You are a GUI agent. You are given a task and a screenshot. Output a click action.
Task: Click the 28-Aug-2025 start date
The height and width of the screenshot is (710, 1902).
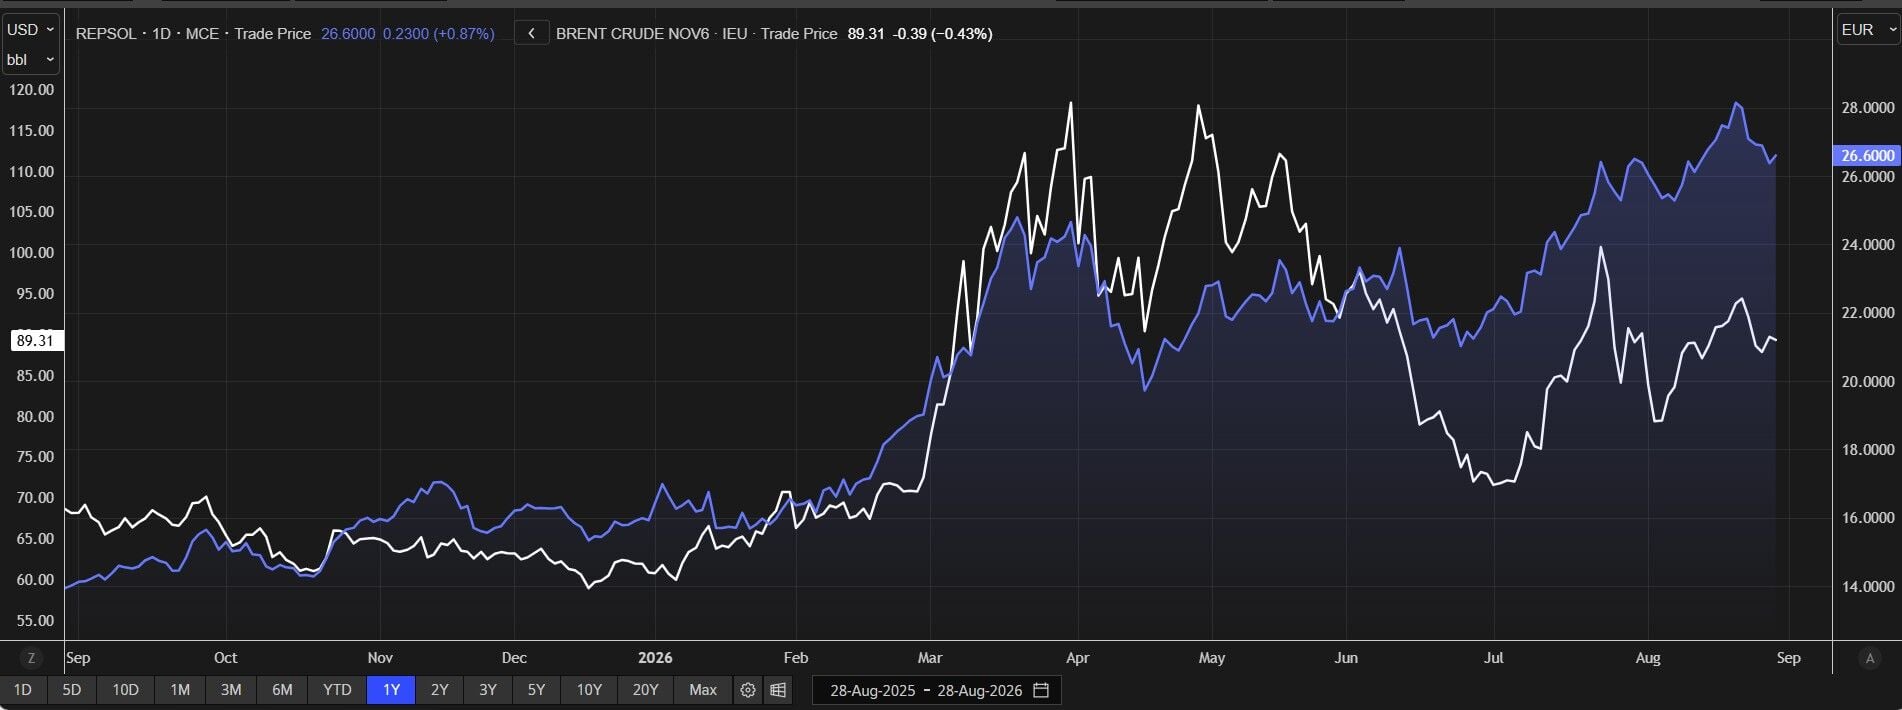click(x=872, y=690)
